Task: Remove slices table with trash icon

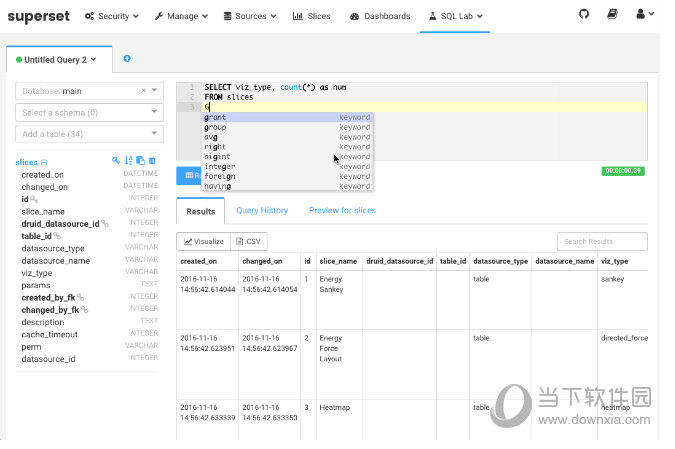Action: 152,161
